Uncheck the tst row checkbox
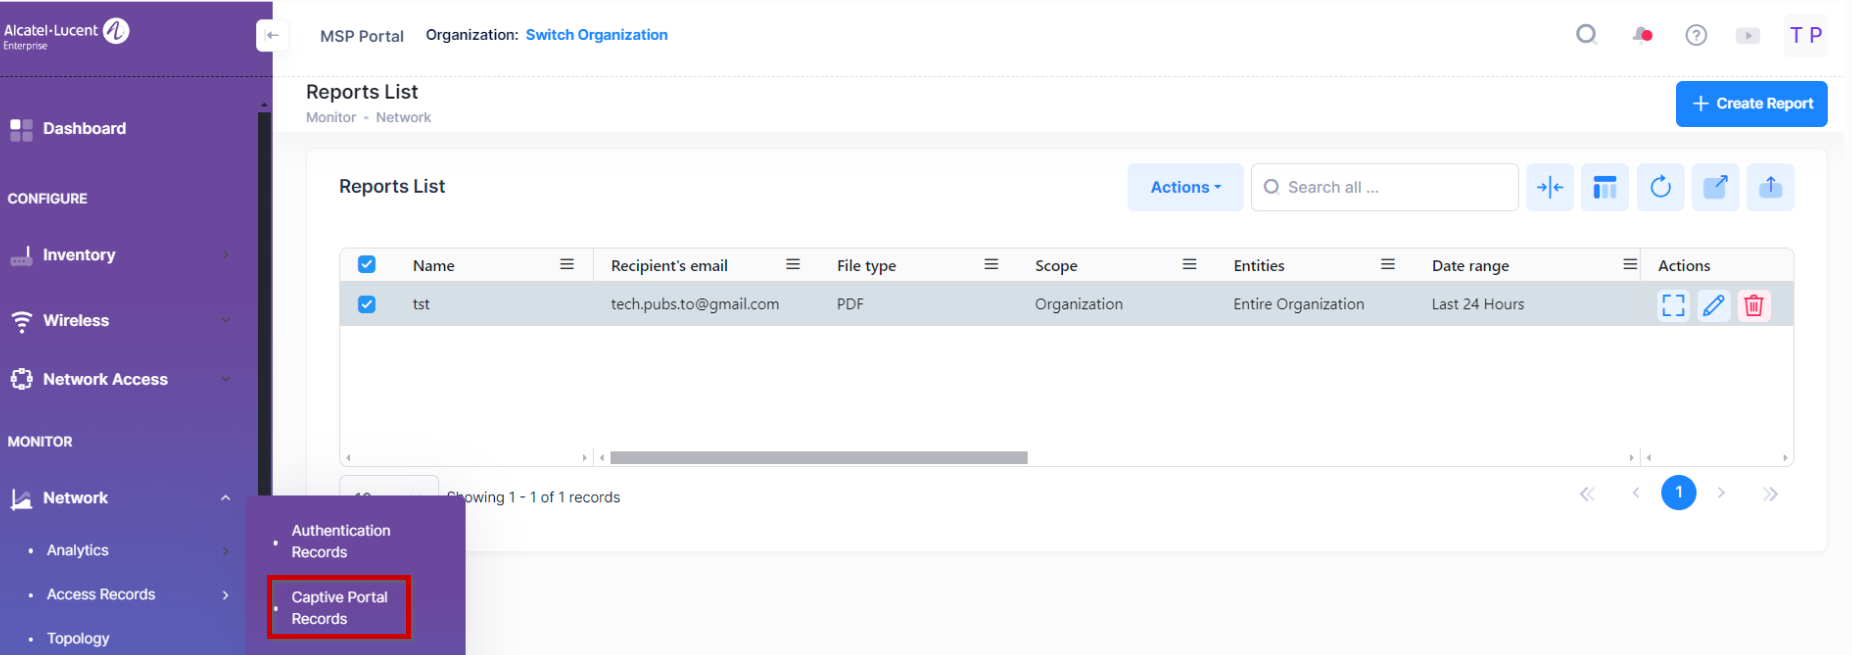Screen dimensions: 1852x655 tap(367, 304)
